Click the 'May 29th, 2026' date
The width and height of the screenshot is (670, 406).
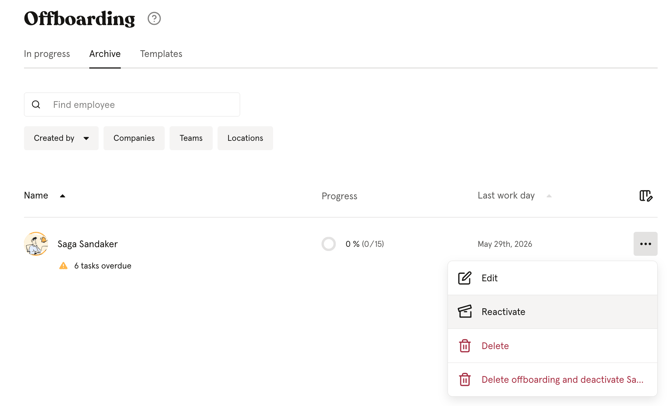pos(505,244)
